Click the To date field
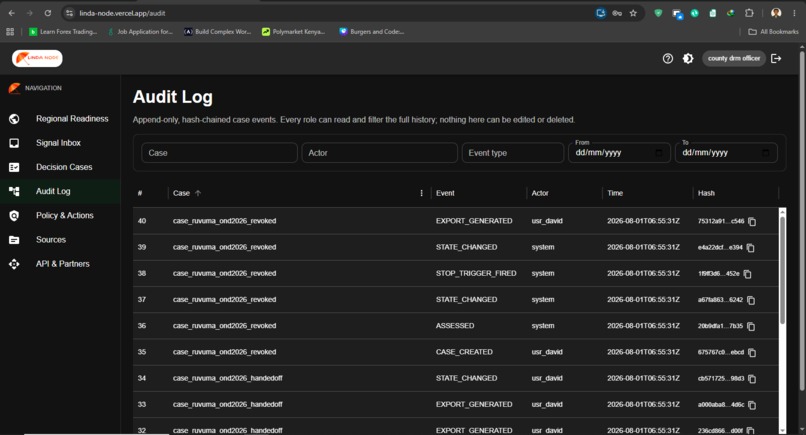 726,153
